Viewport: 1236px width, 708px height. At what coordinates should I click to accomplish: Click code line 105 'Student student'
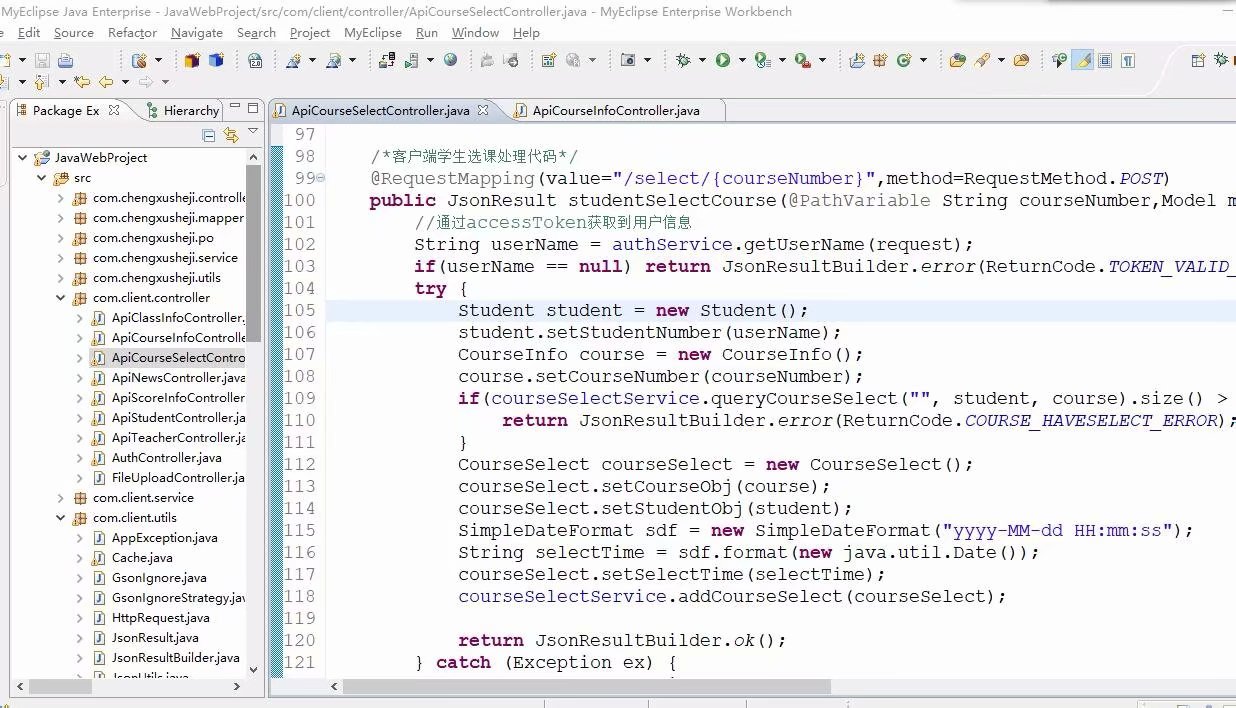tap(633, 310)
